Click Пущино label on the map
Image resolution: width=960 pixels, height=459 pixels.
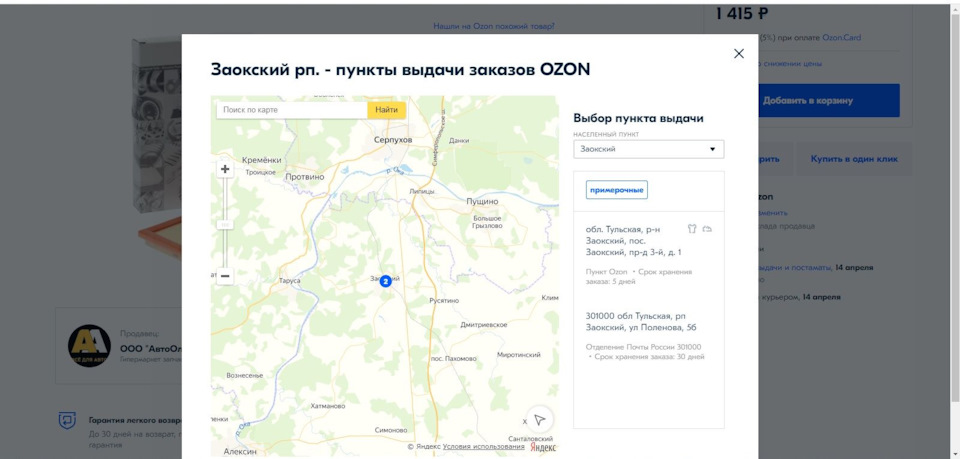[x=482, y=201]
